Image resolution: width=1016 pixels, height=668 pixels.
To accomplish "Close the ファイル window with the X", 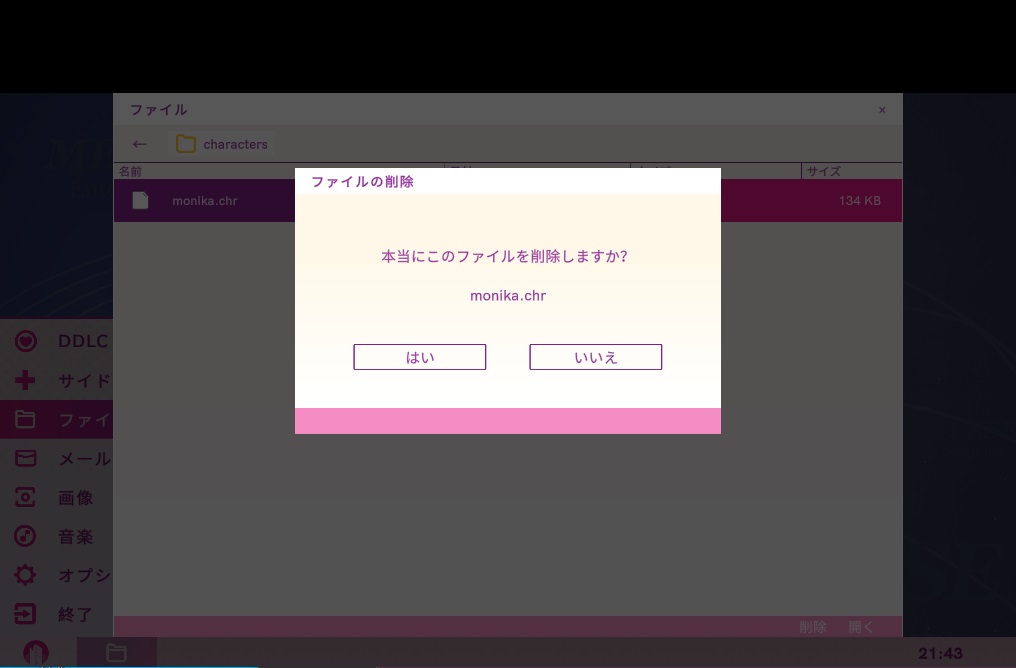I will click(x=882, y=110).
